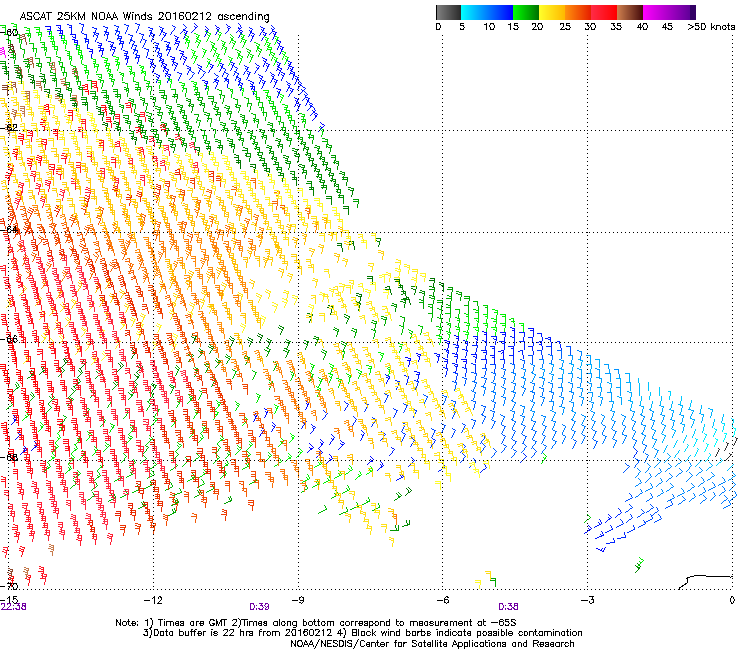
Task: Click the '-70' latitude axis label
Action: 9,586
